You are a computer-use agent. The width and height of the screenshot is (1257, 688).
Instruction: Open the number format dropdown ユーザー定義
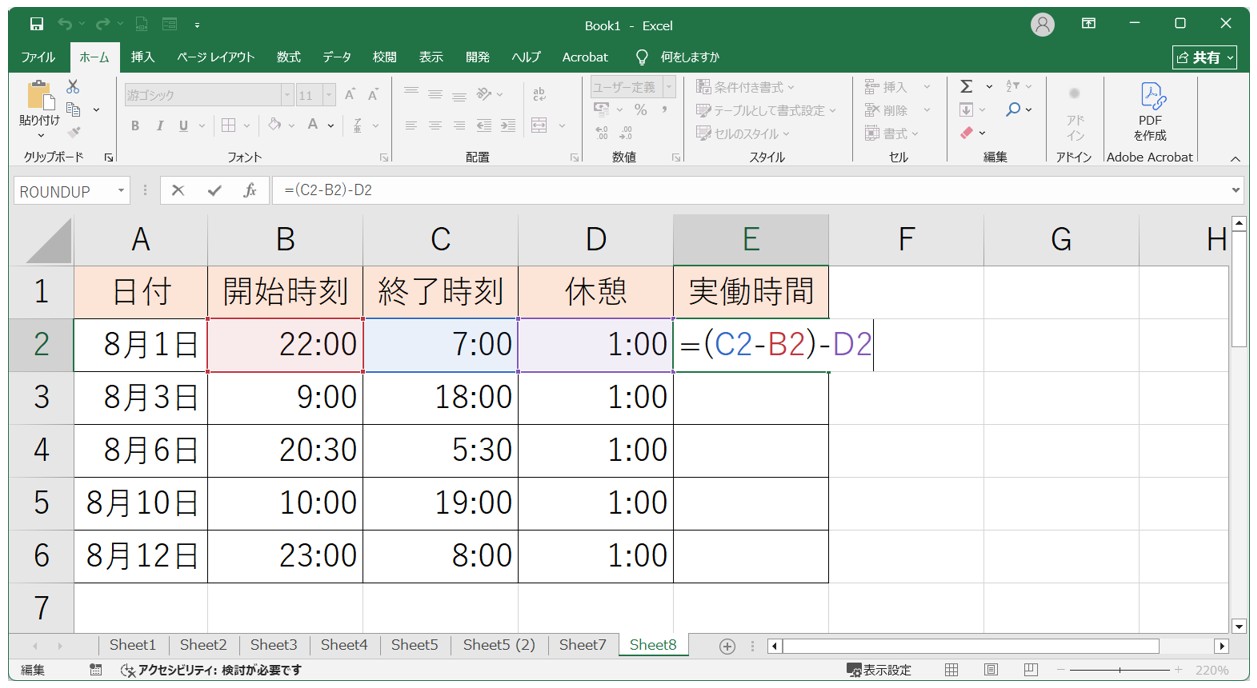tap(670, 87)
